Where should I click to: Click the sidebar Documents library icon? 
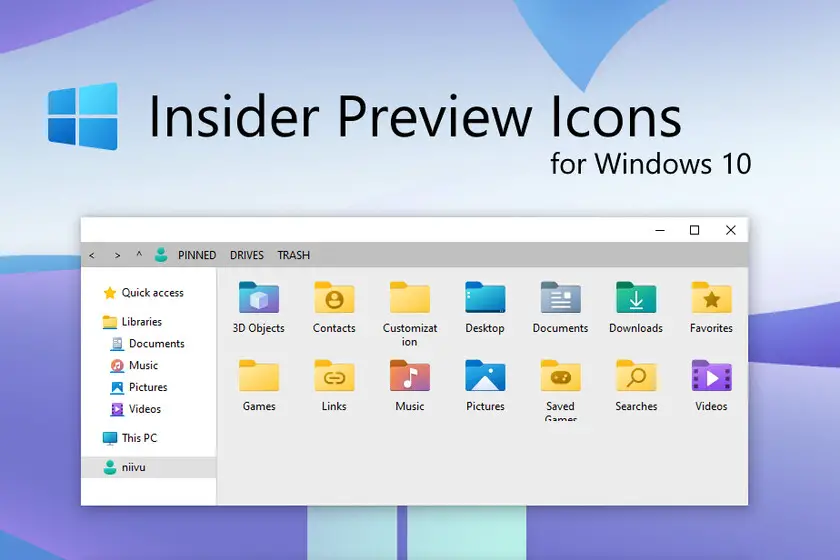pyautogui.click(x=117, y=344)
